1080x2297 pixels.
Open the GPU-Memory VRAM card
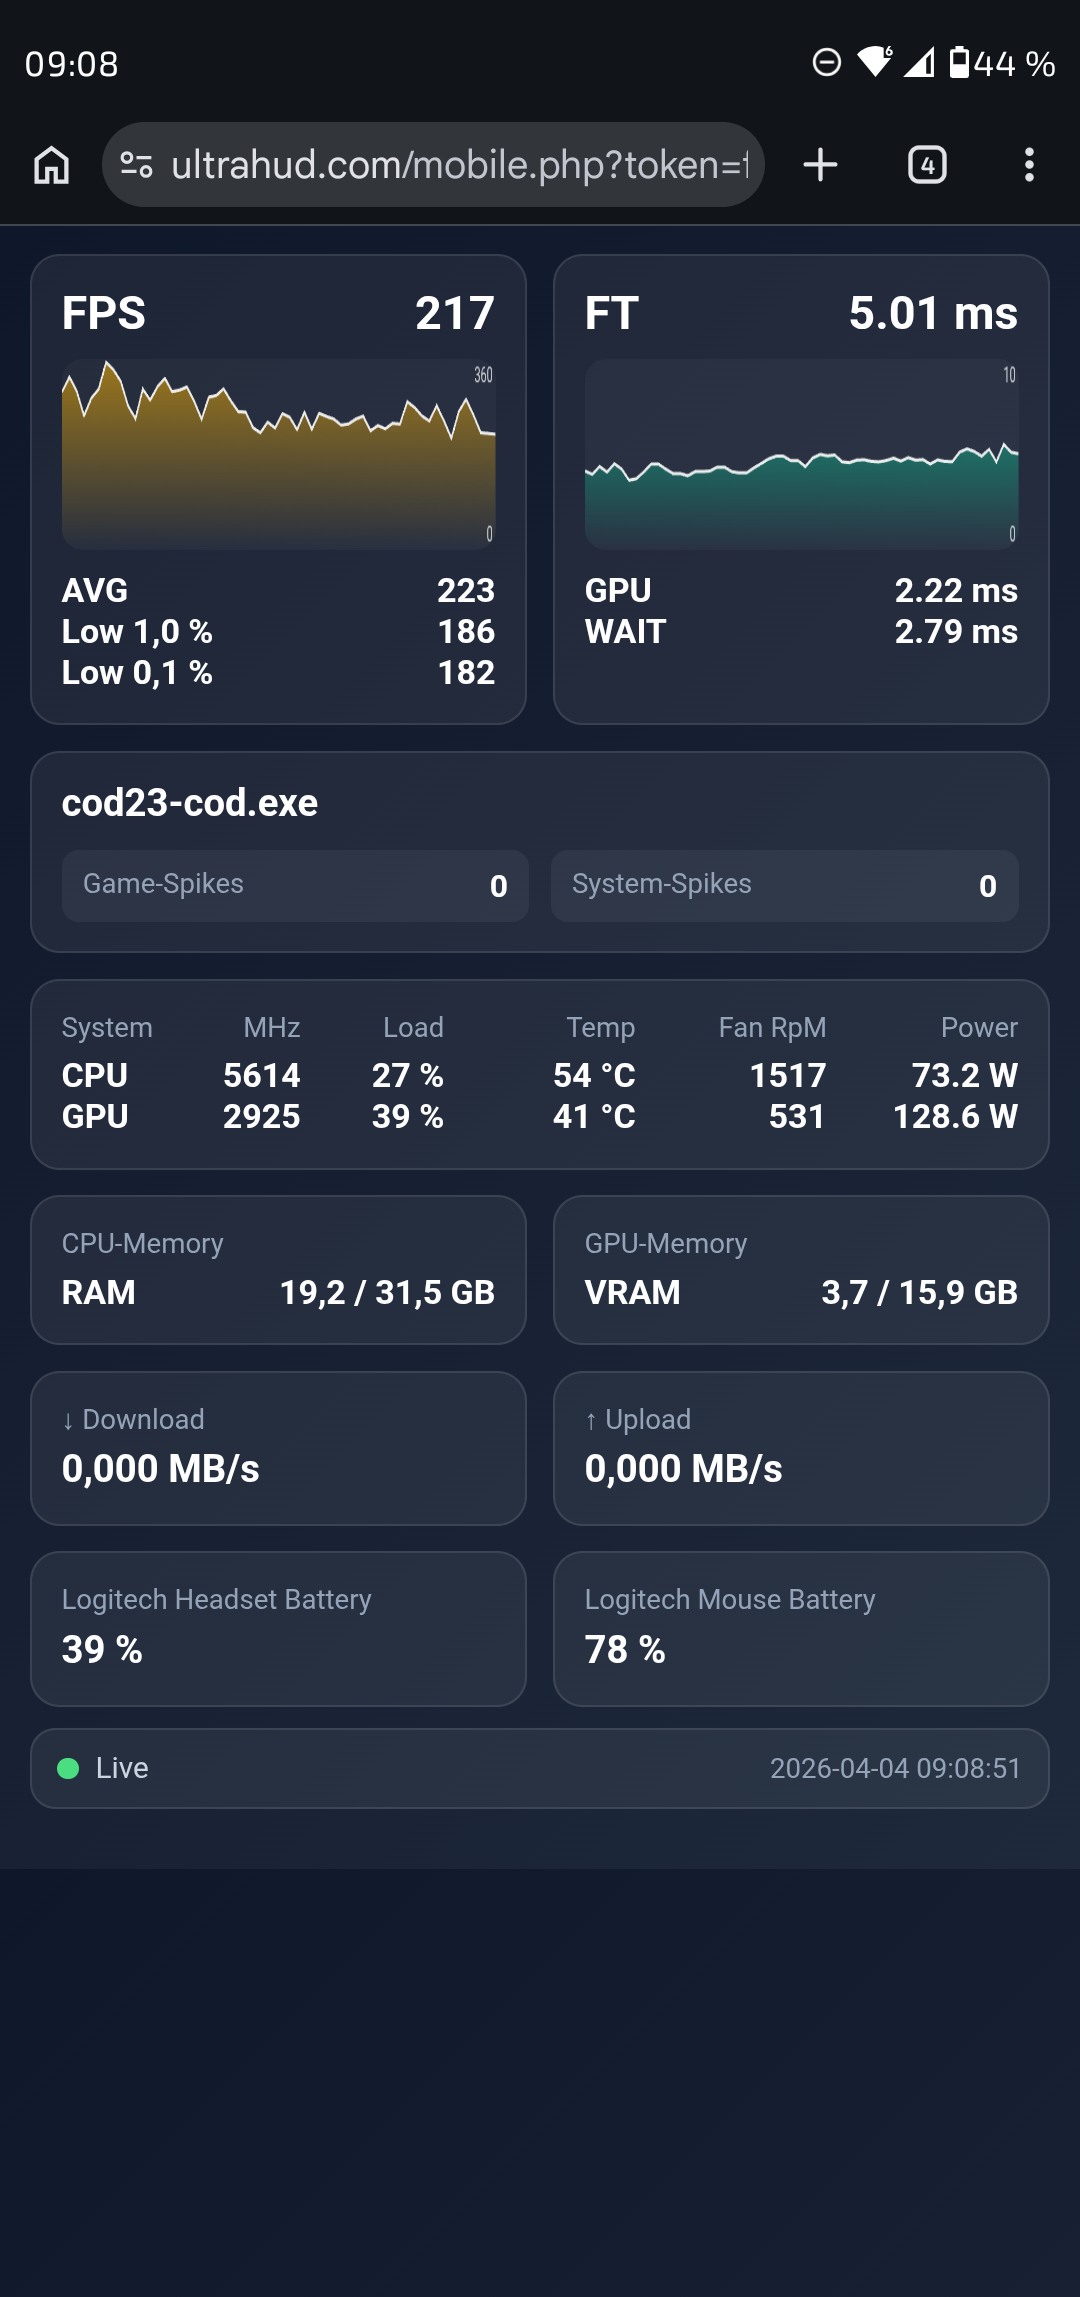click(801, 1270)
